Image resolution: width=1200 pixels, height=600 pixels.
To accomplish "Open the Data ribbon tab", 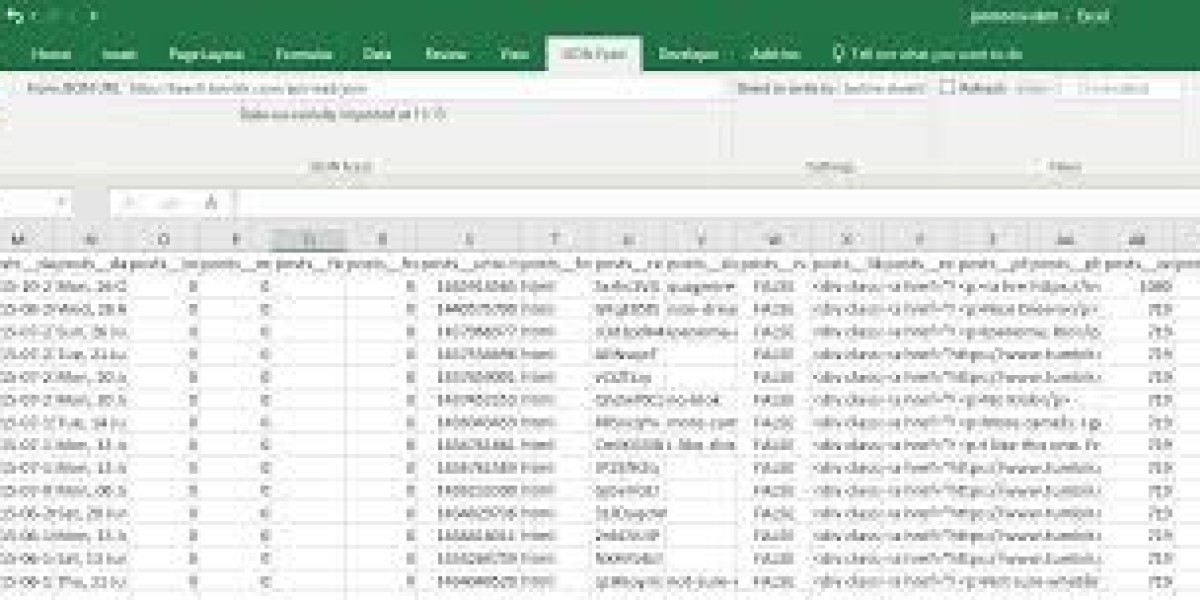I will pos(377,54).
